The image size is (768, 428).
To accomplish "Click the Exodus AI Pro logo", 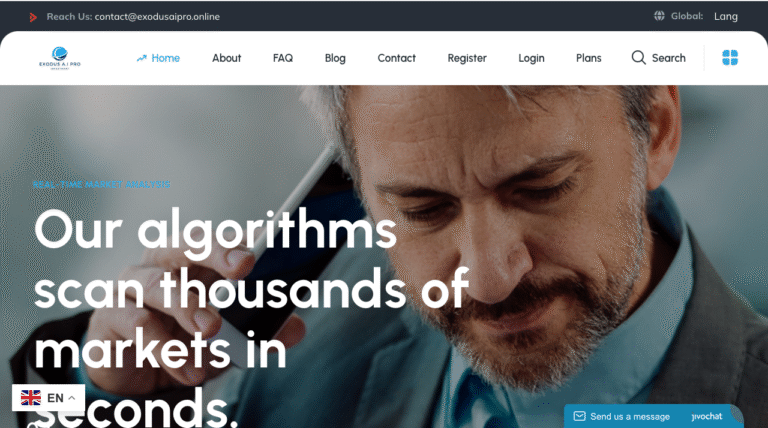I will pyautogui.click(x=60, y=58).
